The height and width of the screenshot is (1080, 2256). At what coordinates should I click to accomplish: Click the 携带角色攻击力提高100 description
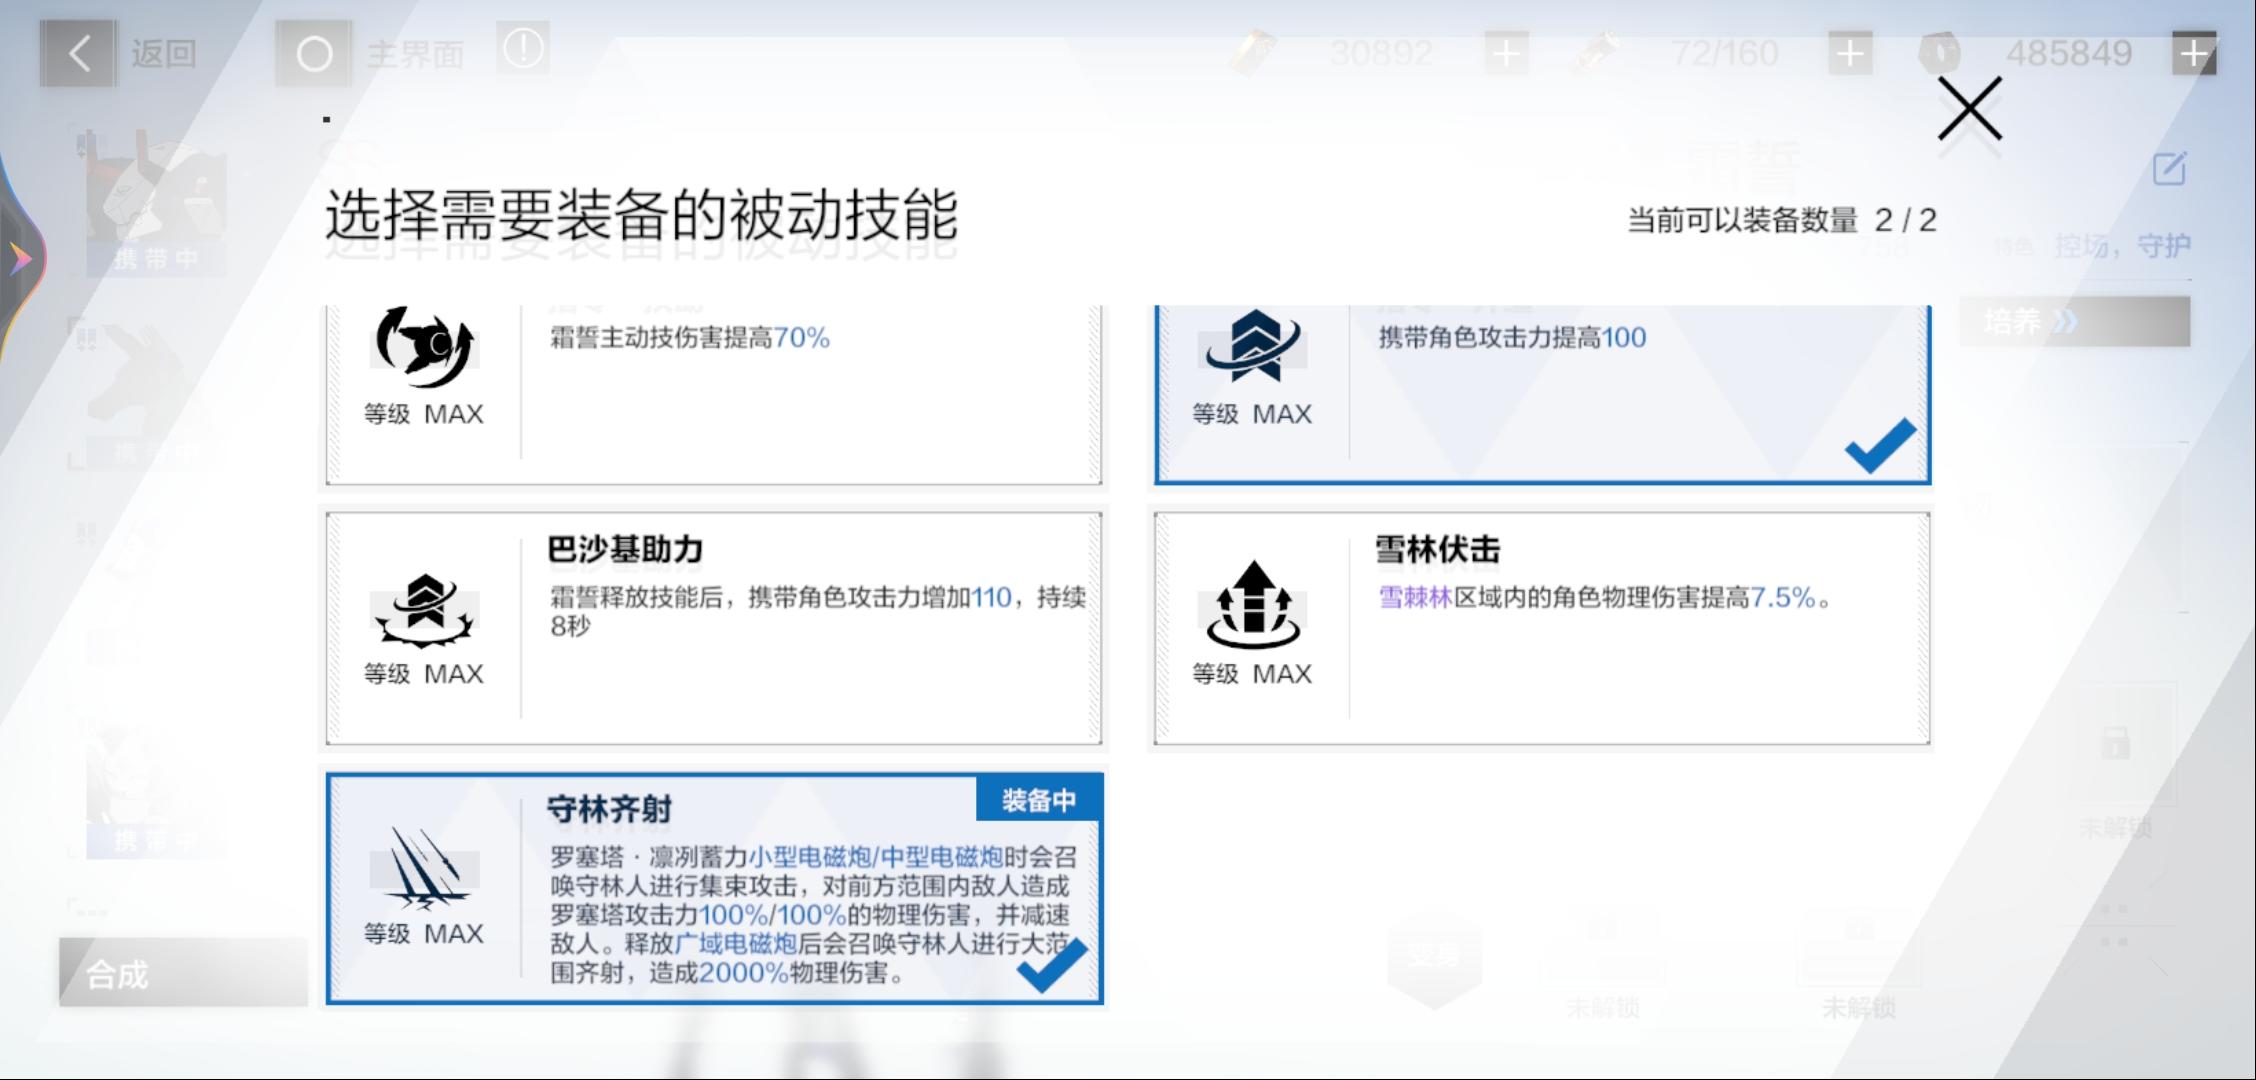[x=1512, y=338]
